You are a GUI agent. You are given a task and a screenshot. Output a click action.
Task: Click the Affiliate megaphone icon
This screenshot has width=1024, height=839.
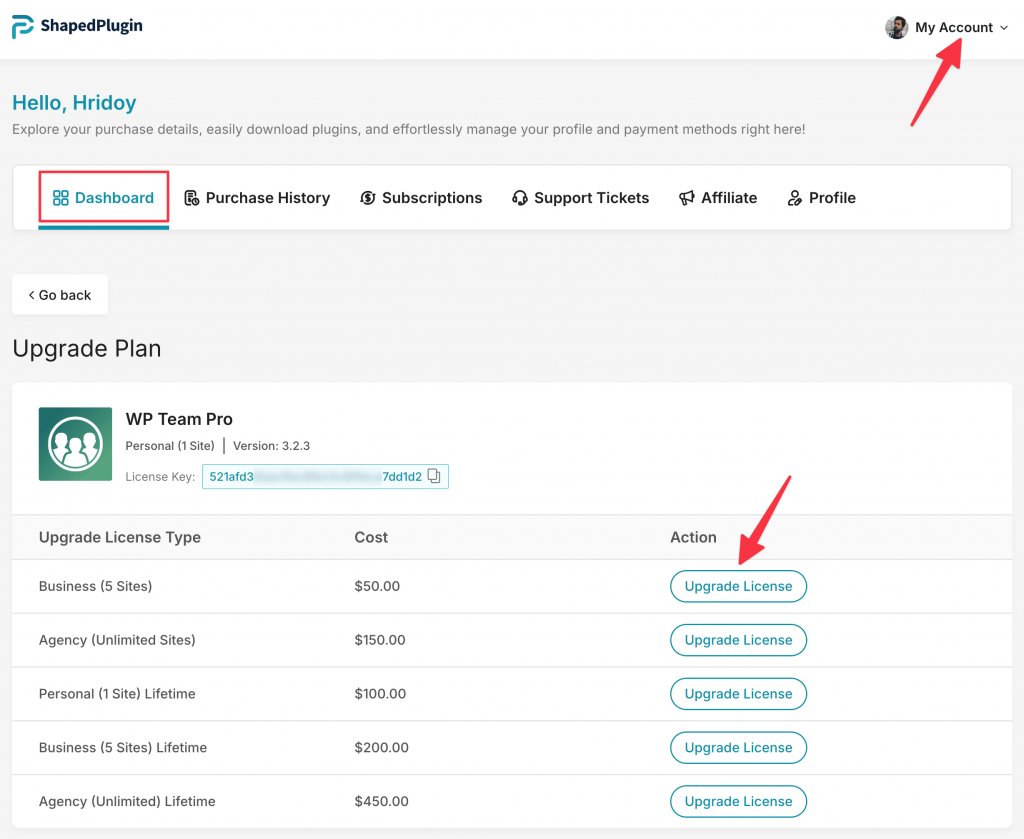(687, 198)
